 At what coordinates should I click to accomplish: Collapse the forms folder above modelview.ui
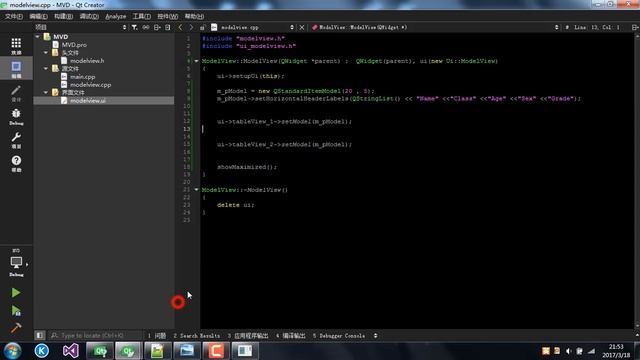(x=46, y=93)
